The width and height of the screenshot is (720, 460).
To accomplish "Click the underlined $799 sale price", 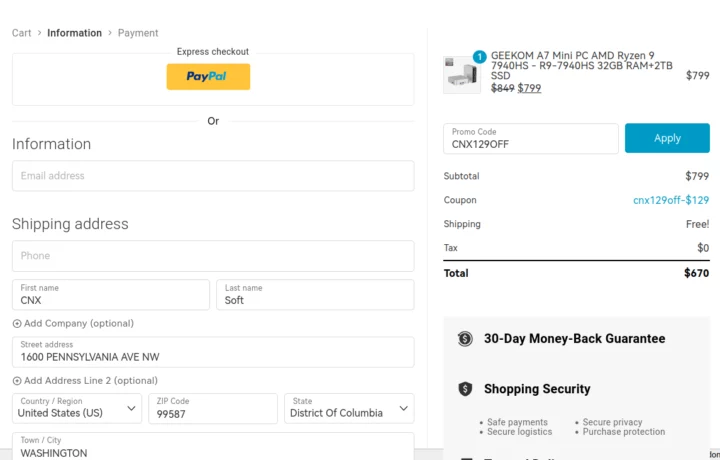I will coord(529,88).
